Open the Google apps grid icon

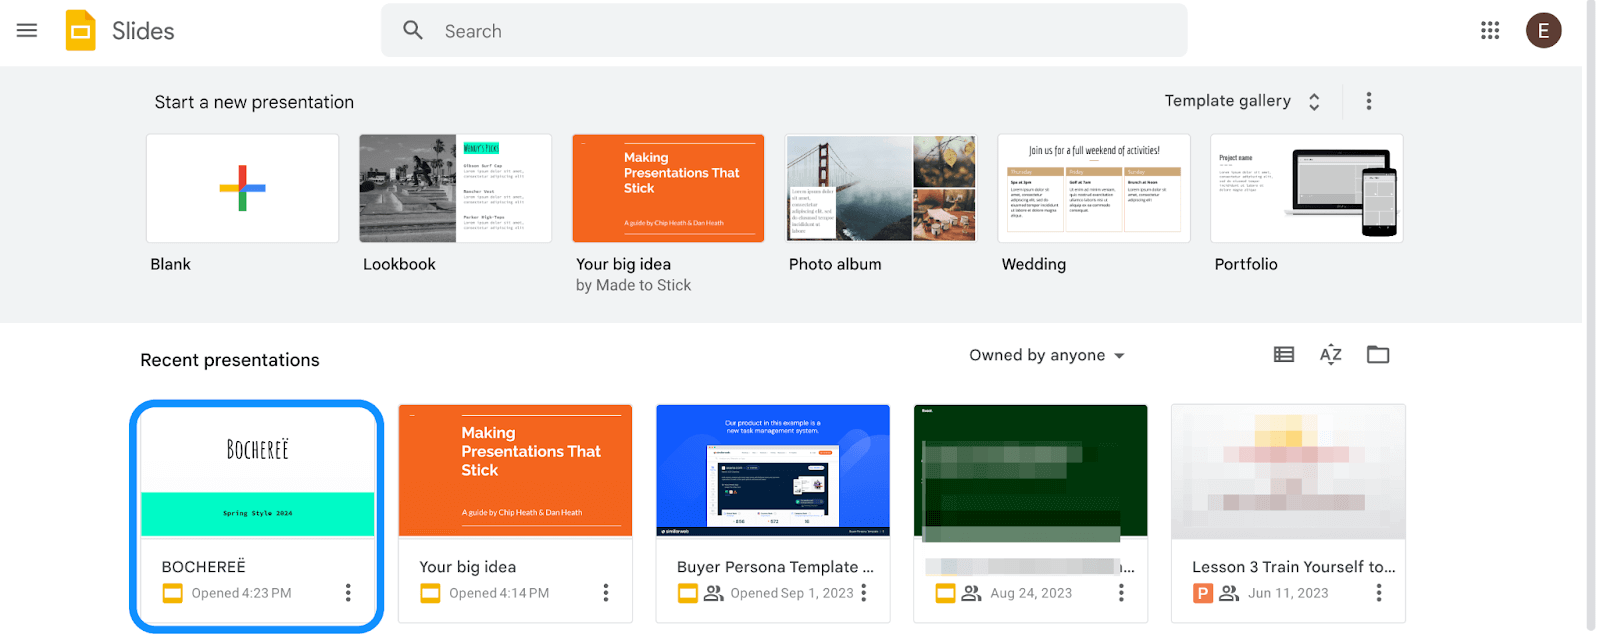(1490, 30)
